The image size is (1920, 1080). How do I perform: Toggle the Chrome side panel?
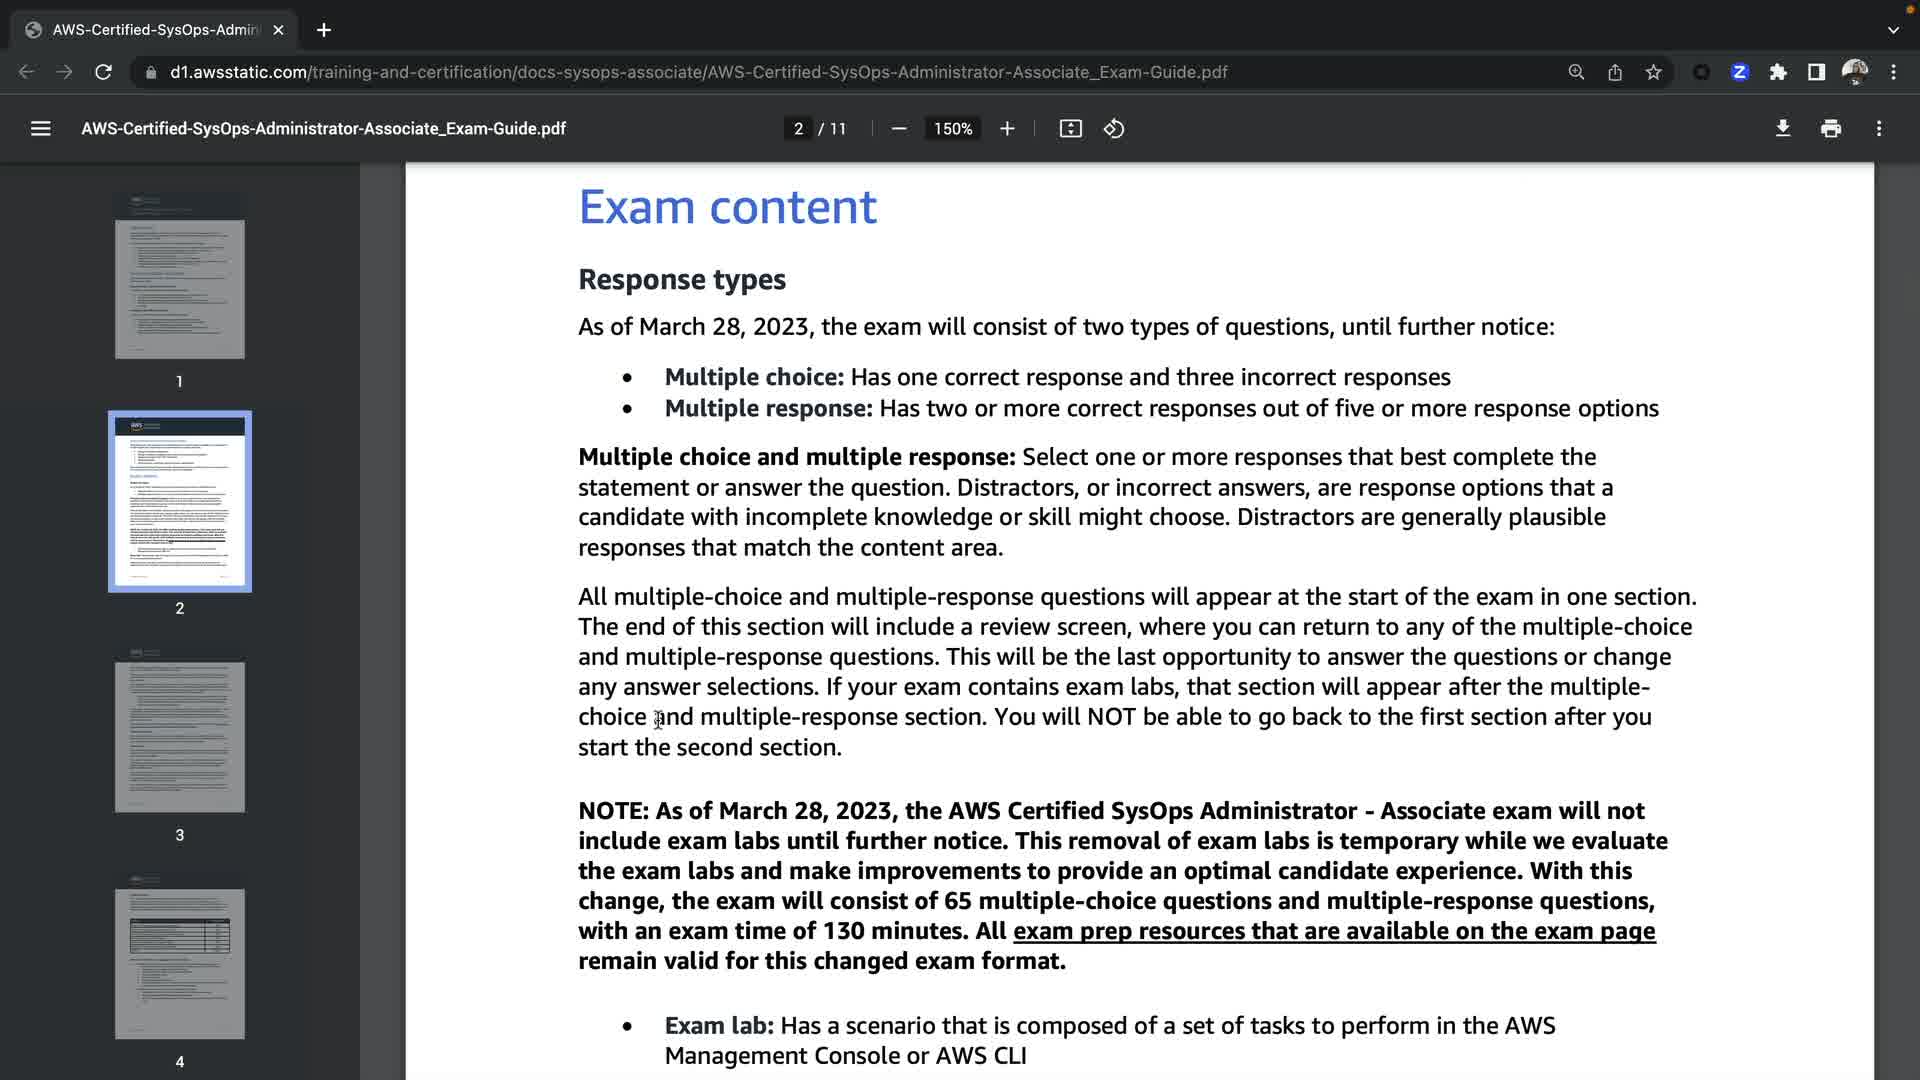coord(1816,72)
